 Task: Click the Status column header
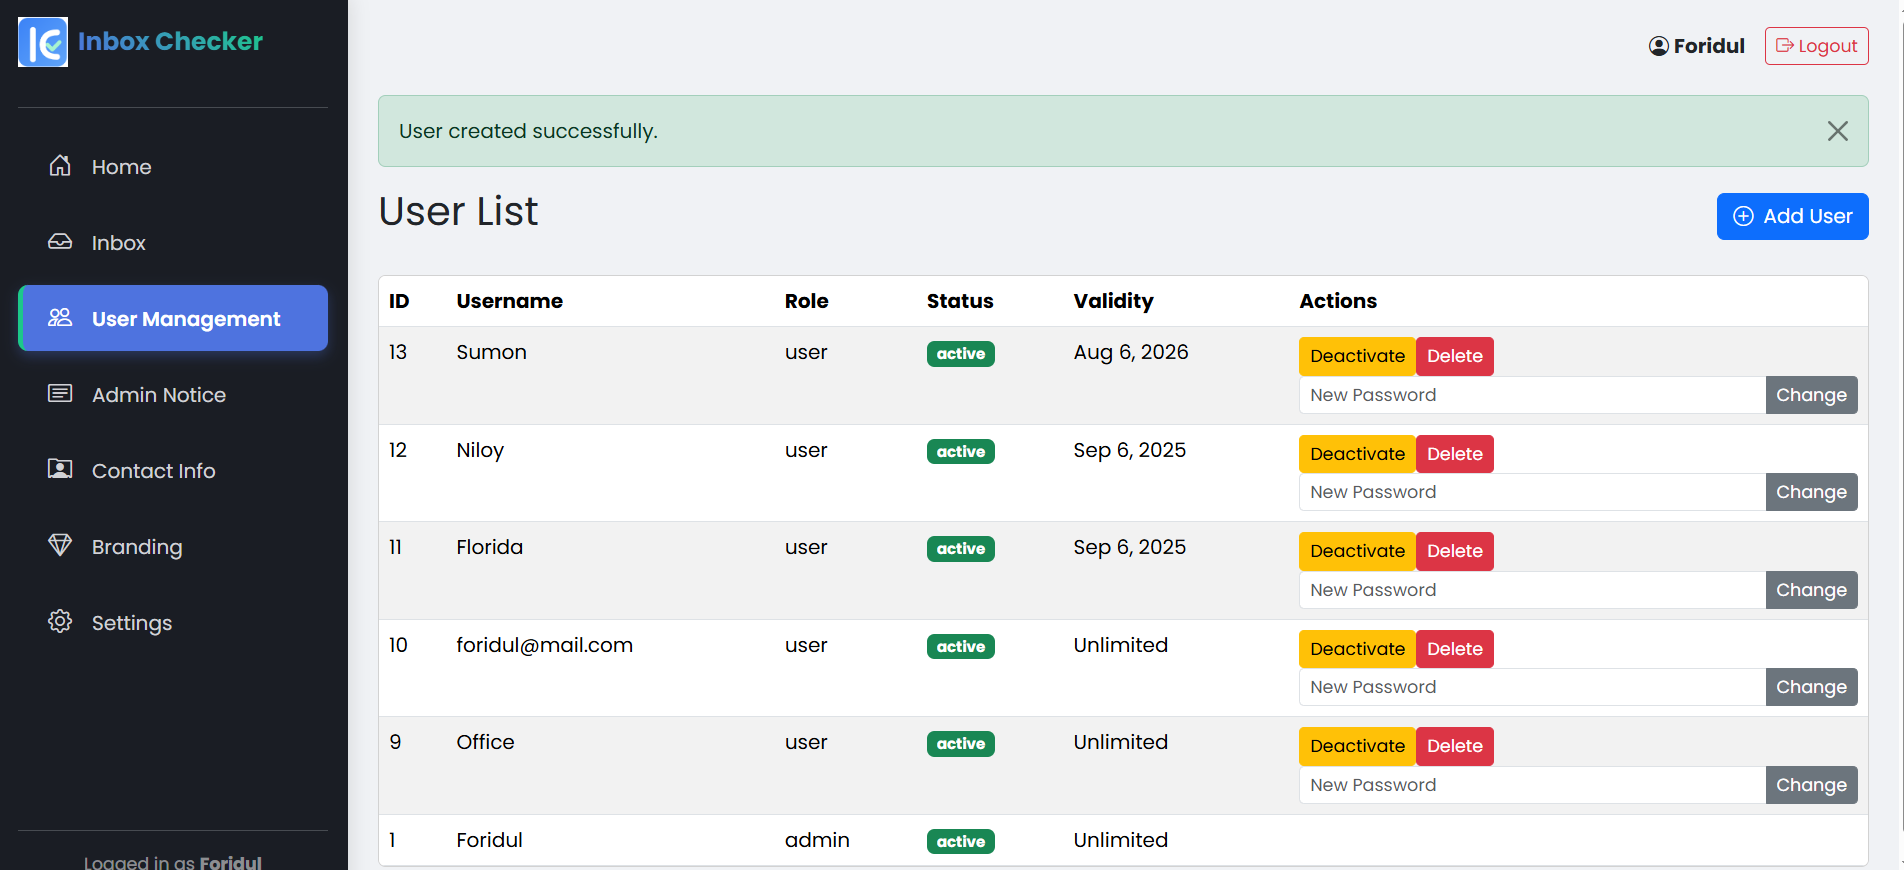coord(960,301)
